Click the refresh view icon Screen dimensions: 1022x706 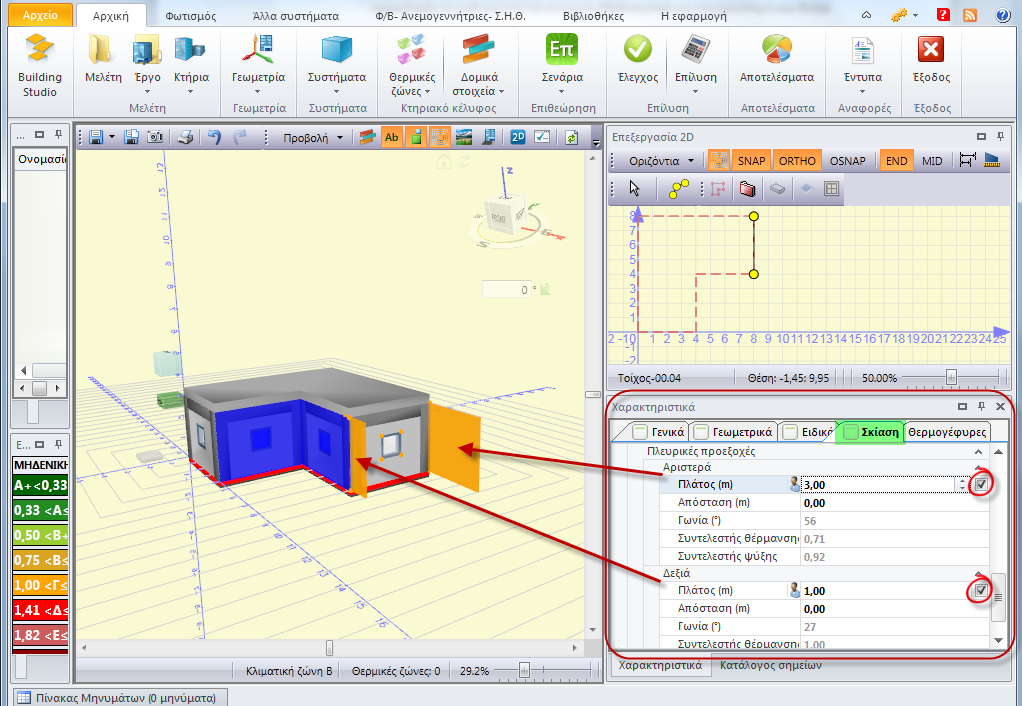[572, 137]
